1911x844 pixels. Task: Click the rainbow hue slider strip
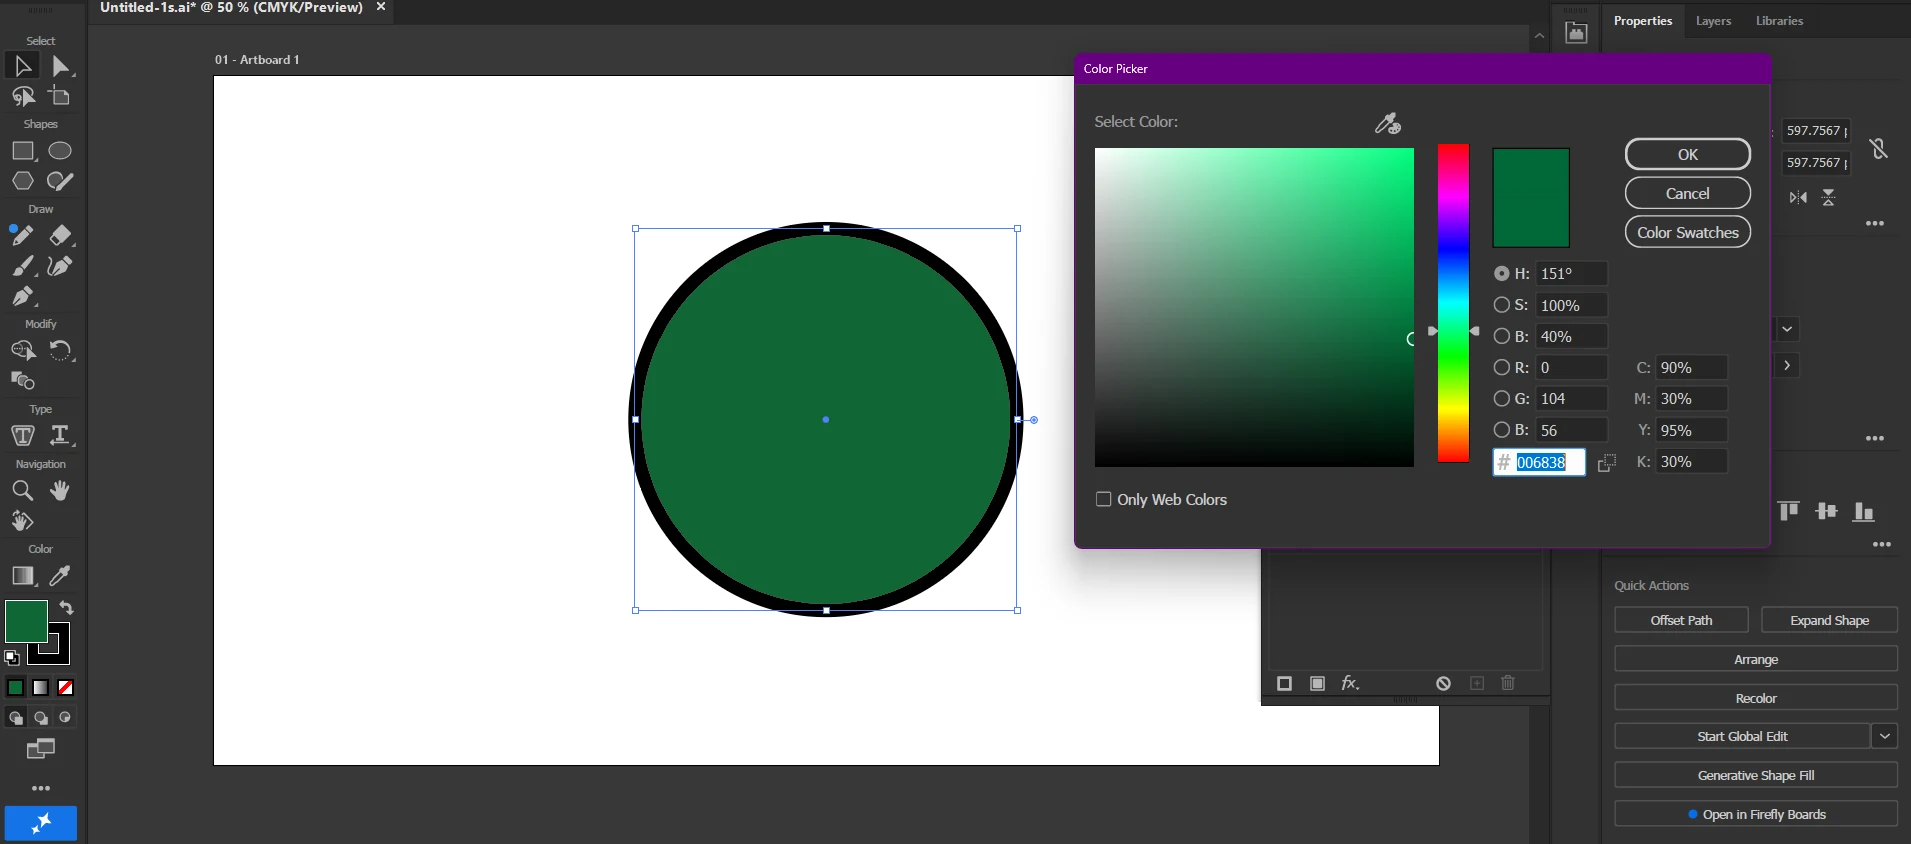(x=1453, y=303)
